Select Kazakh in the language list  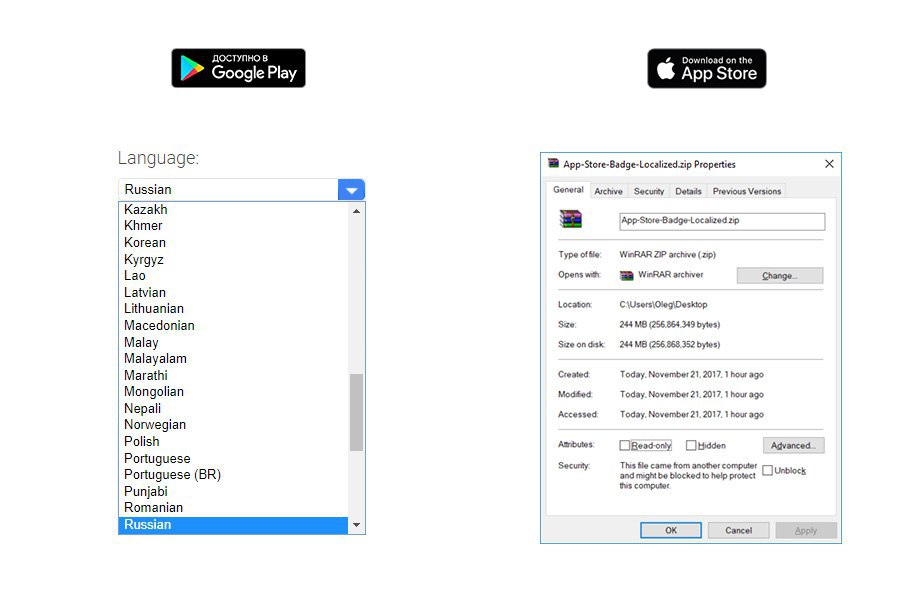point(233,209)
